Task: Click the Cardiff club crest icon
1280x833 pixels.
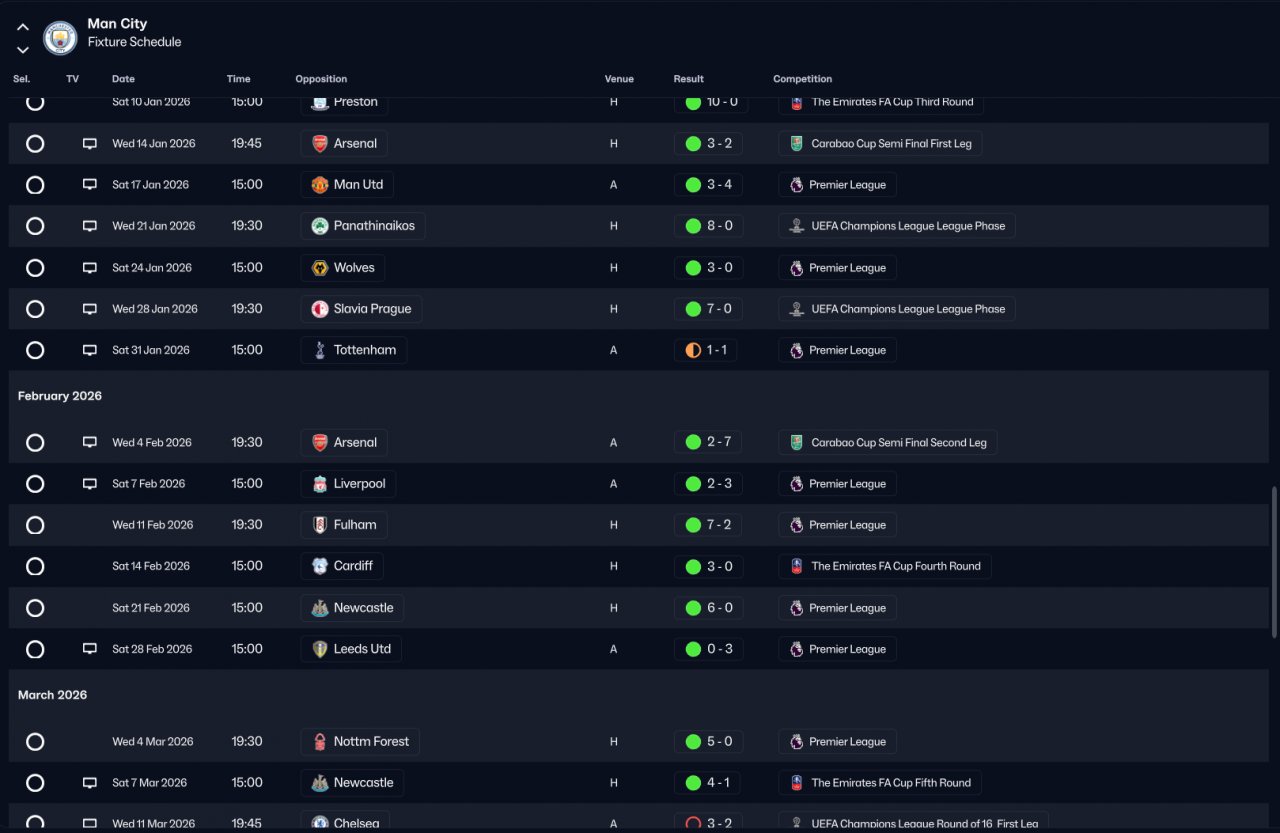Action: pyautogui.click(x=320, y=566)
